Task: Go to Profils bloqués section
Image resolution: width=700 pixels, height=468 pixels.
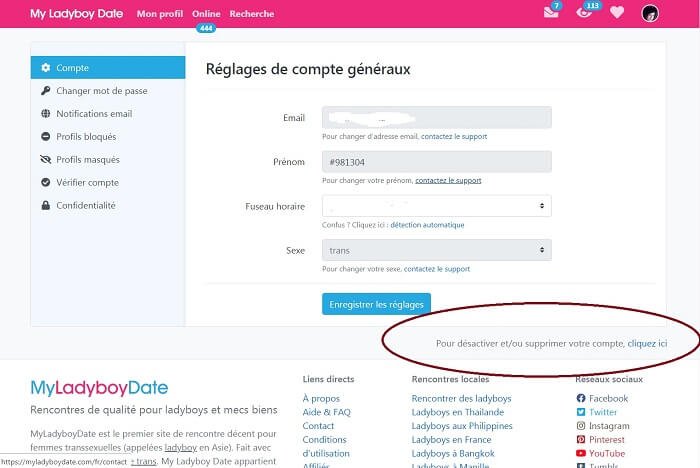Action: click(86, 137)
